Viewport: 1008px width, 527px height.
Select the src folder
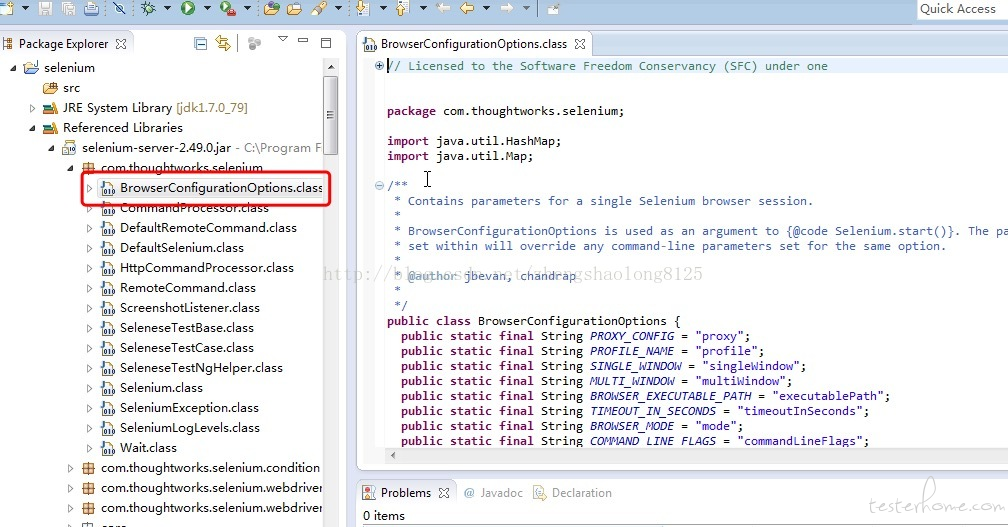pyautogui.click(x=61, y=88)
